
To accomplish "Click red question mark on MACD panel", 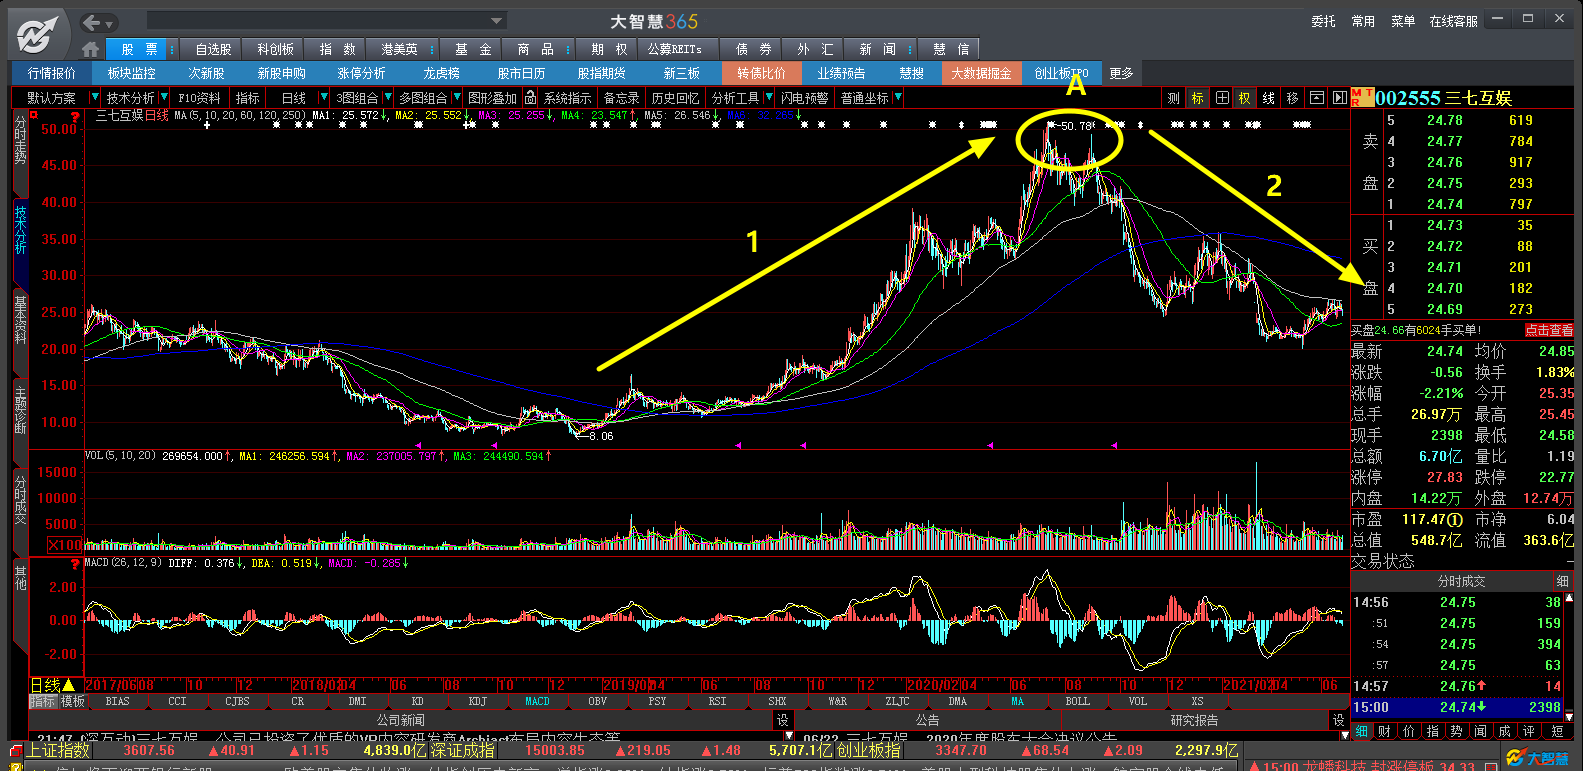I will tap(74, 564).
